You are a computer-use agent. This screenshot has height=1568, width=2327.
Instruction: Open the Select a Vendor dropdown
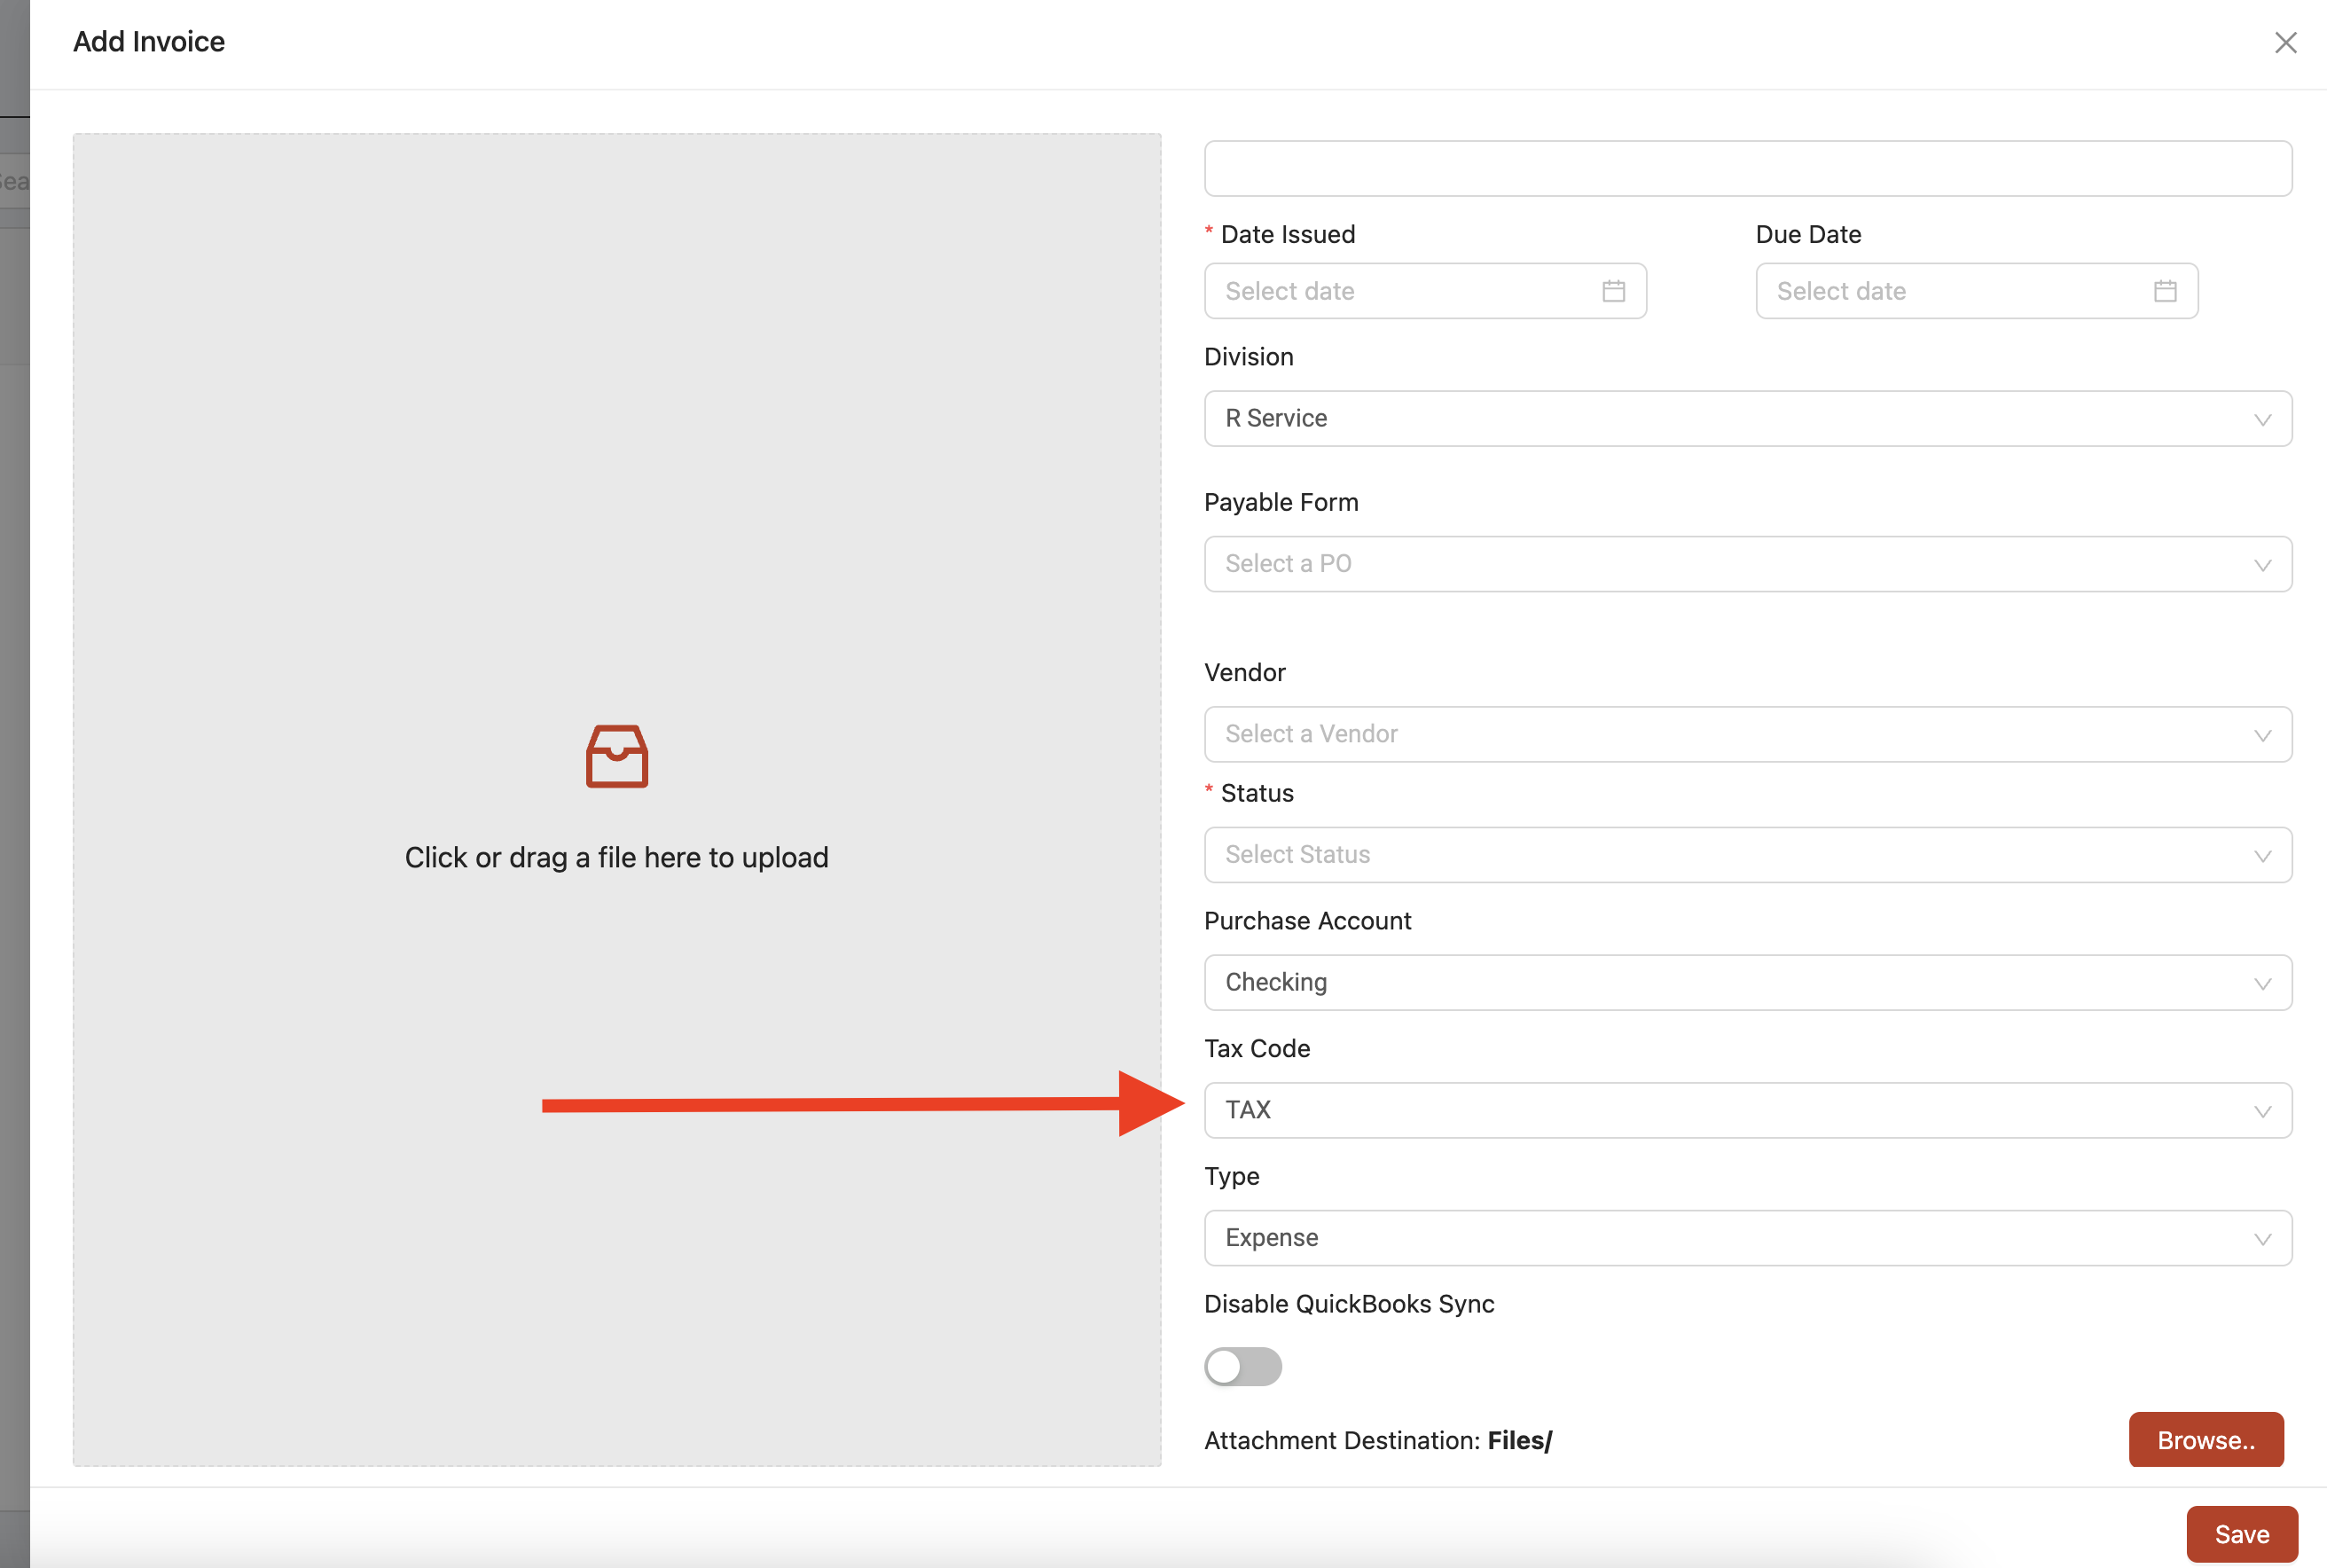(x=1747, y=734)
